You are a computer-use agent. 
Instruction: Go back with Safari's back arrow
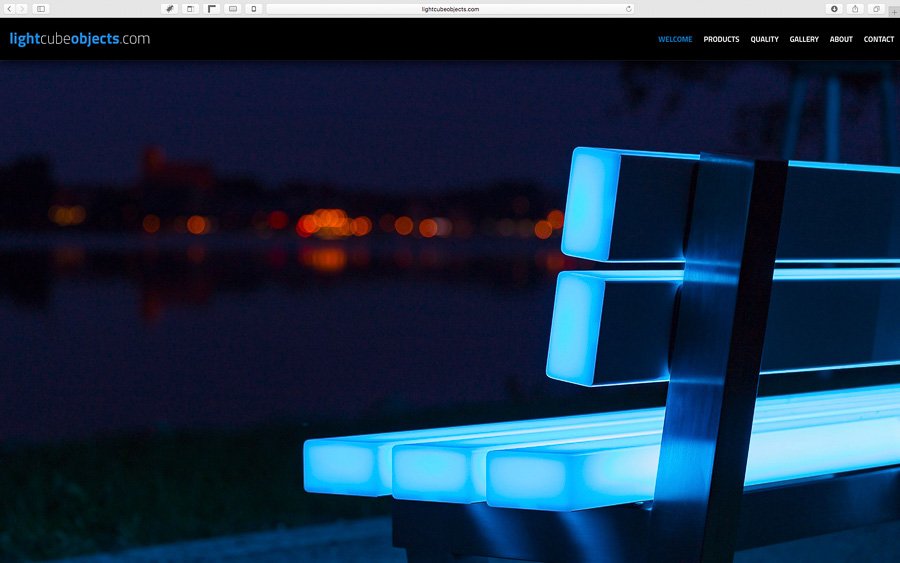[9, 9]
